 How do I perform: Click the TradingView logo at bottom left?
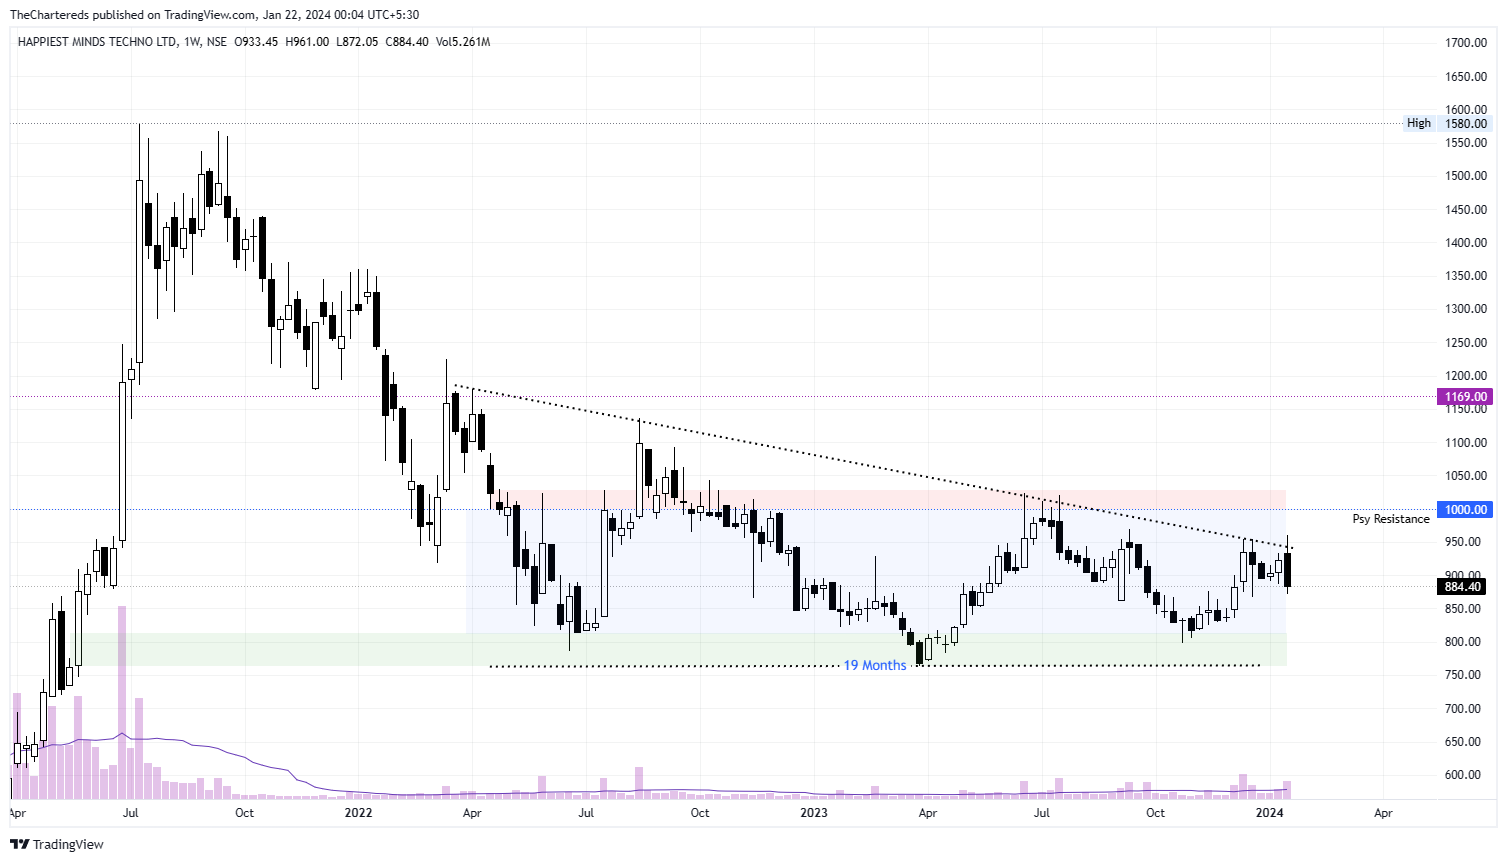click(56, 844)
